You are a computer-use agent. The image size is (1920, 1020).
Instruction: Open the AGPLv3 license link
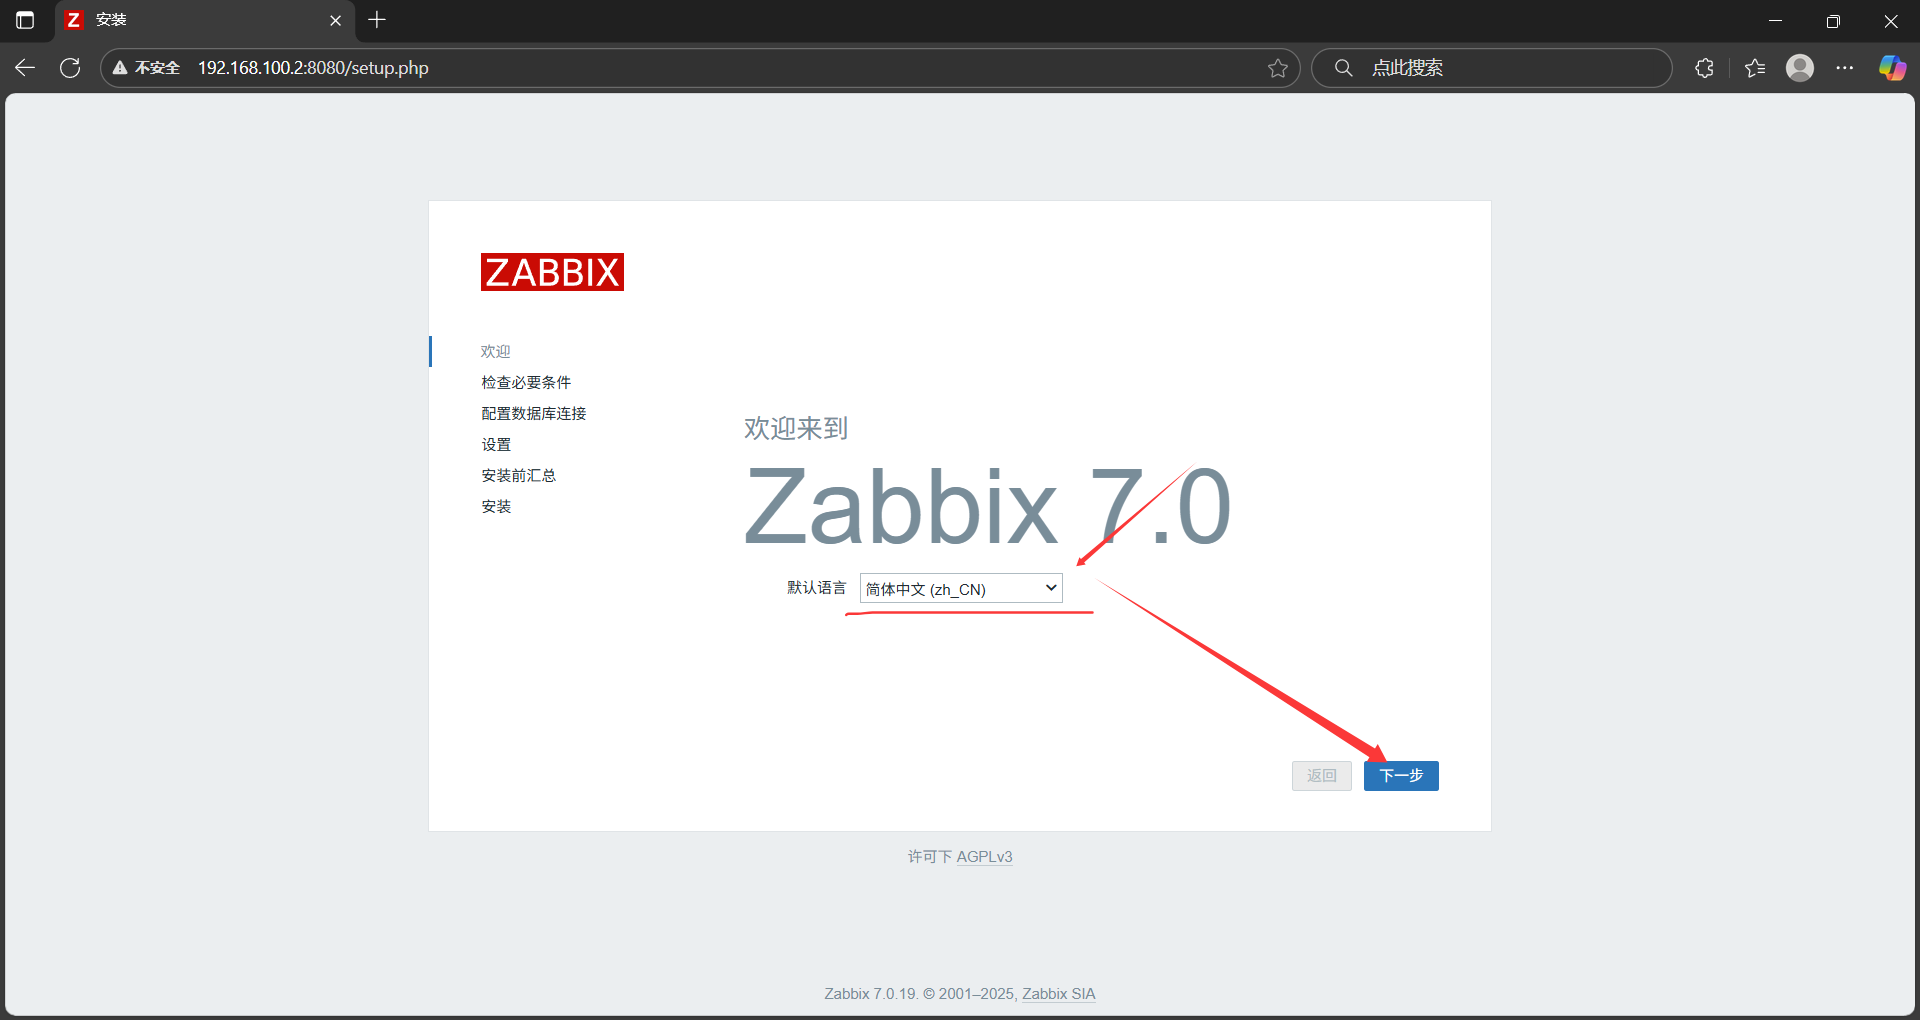point(984,857)
